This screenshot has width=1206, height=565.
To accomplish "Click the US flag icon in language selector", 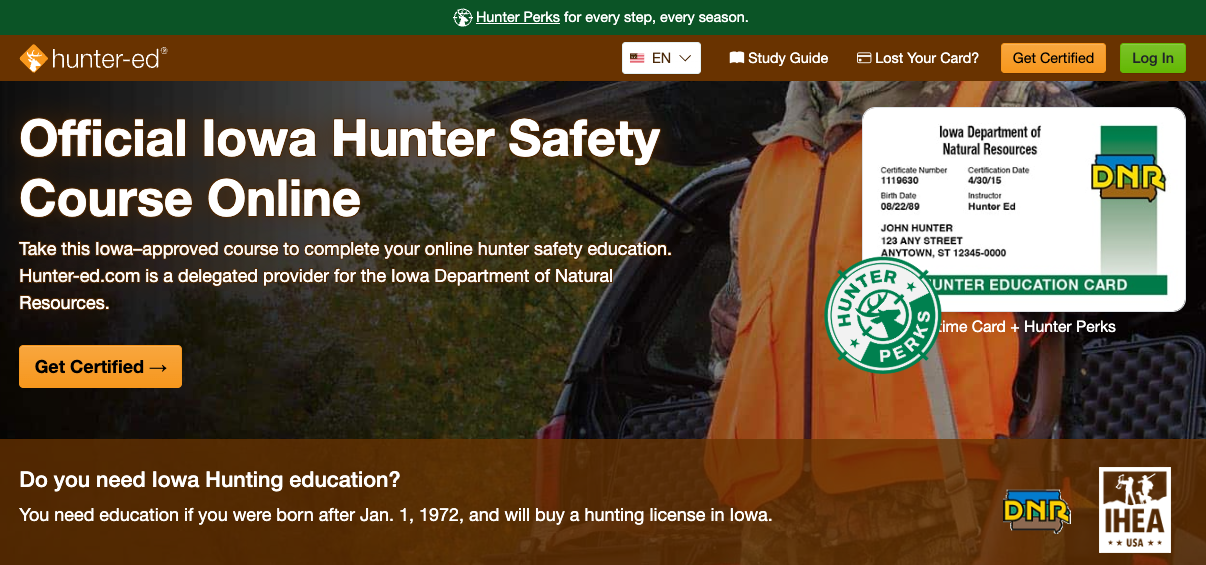I will (x=637, y=58).
